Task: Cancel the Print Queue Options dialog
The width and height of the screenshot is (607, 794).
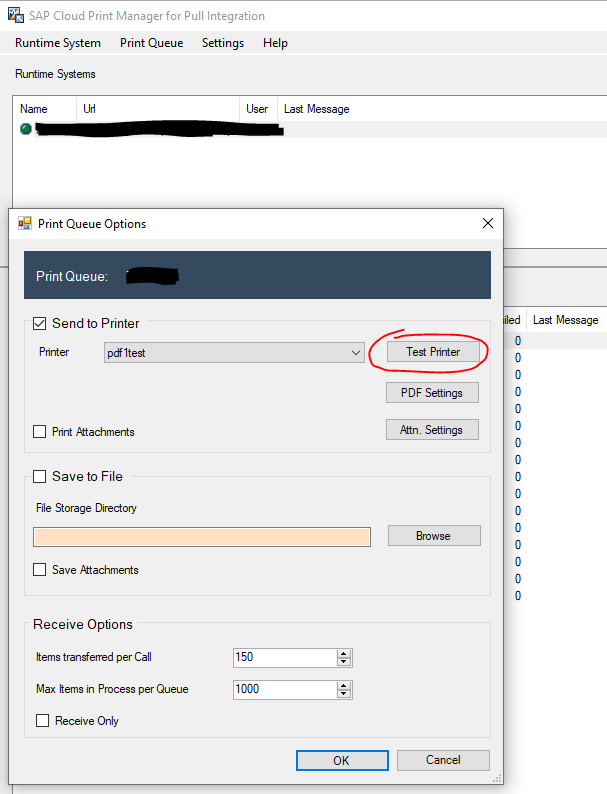Action: pos(443,760)
